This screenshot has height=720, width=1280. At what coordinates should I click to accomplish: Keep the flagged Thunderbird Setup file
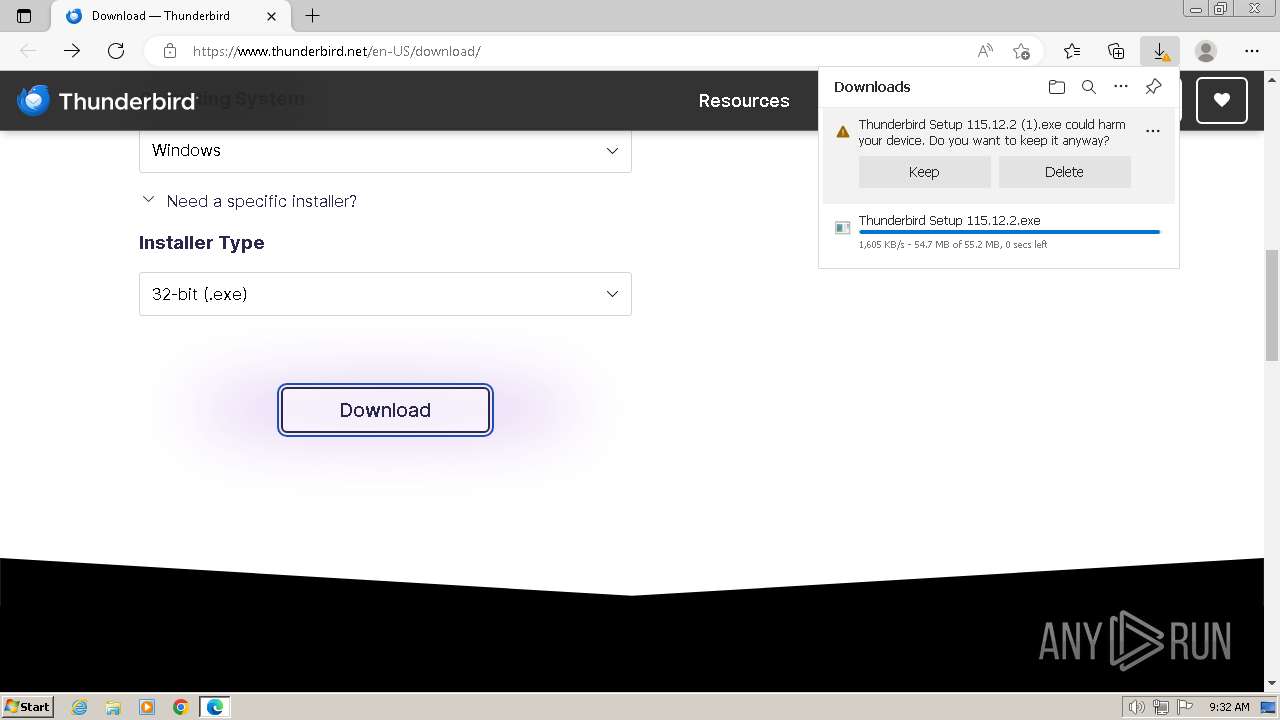click(924, 172)
